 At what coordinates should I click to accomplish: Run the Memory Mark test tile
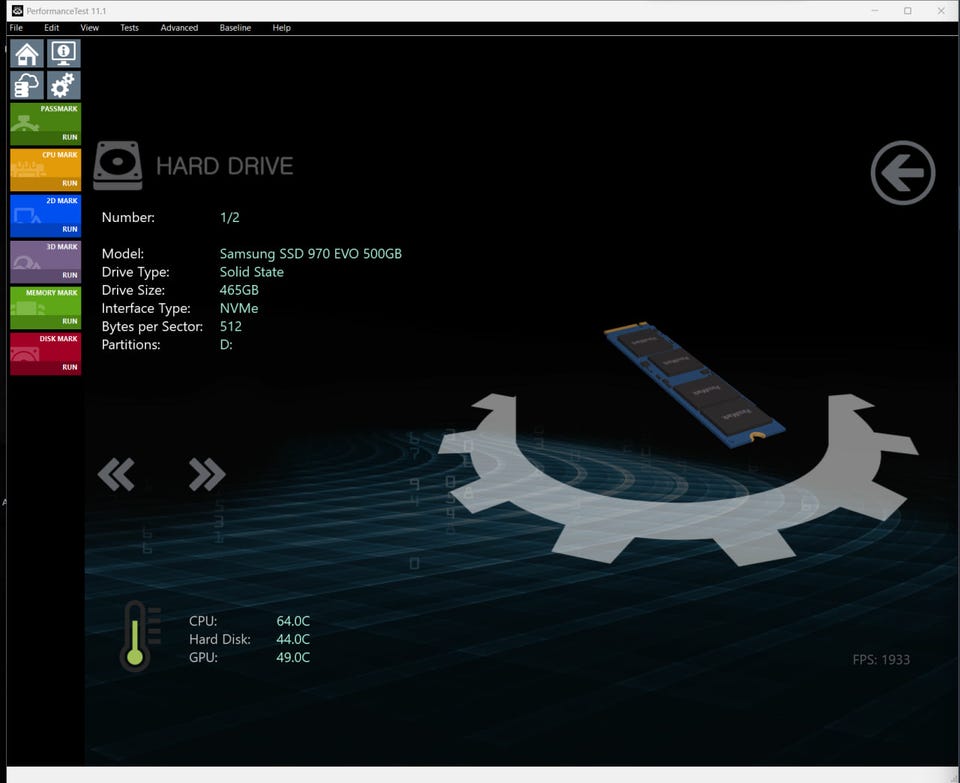45,307
